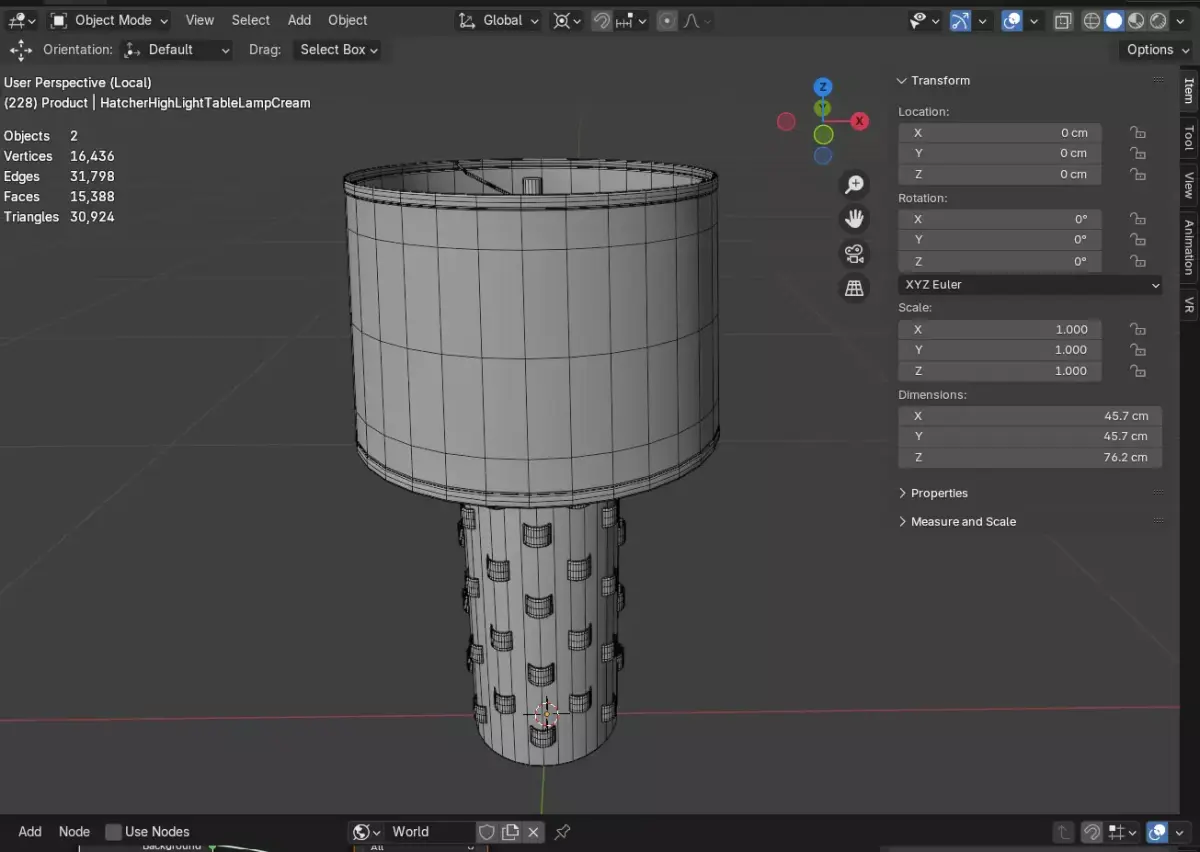Open the object visibility eye dropdown
Screen dimensions: 1200x852
pos(925,20)
